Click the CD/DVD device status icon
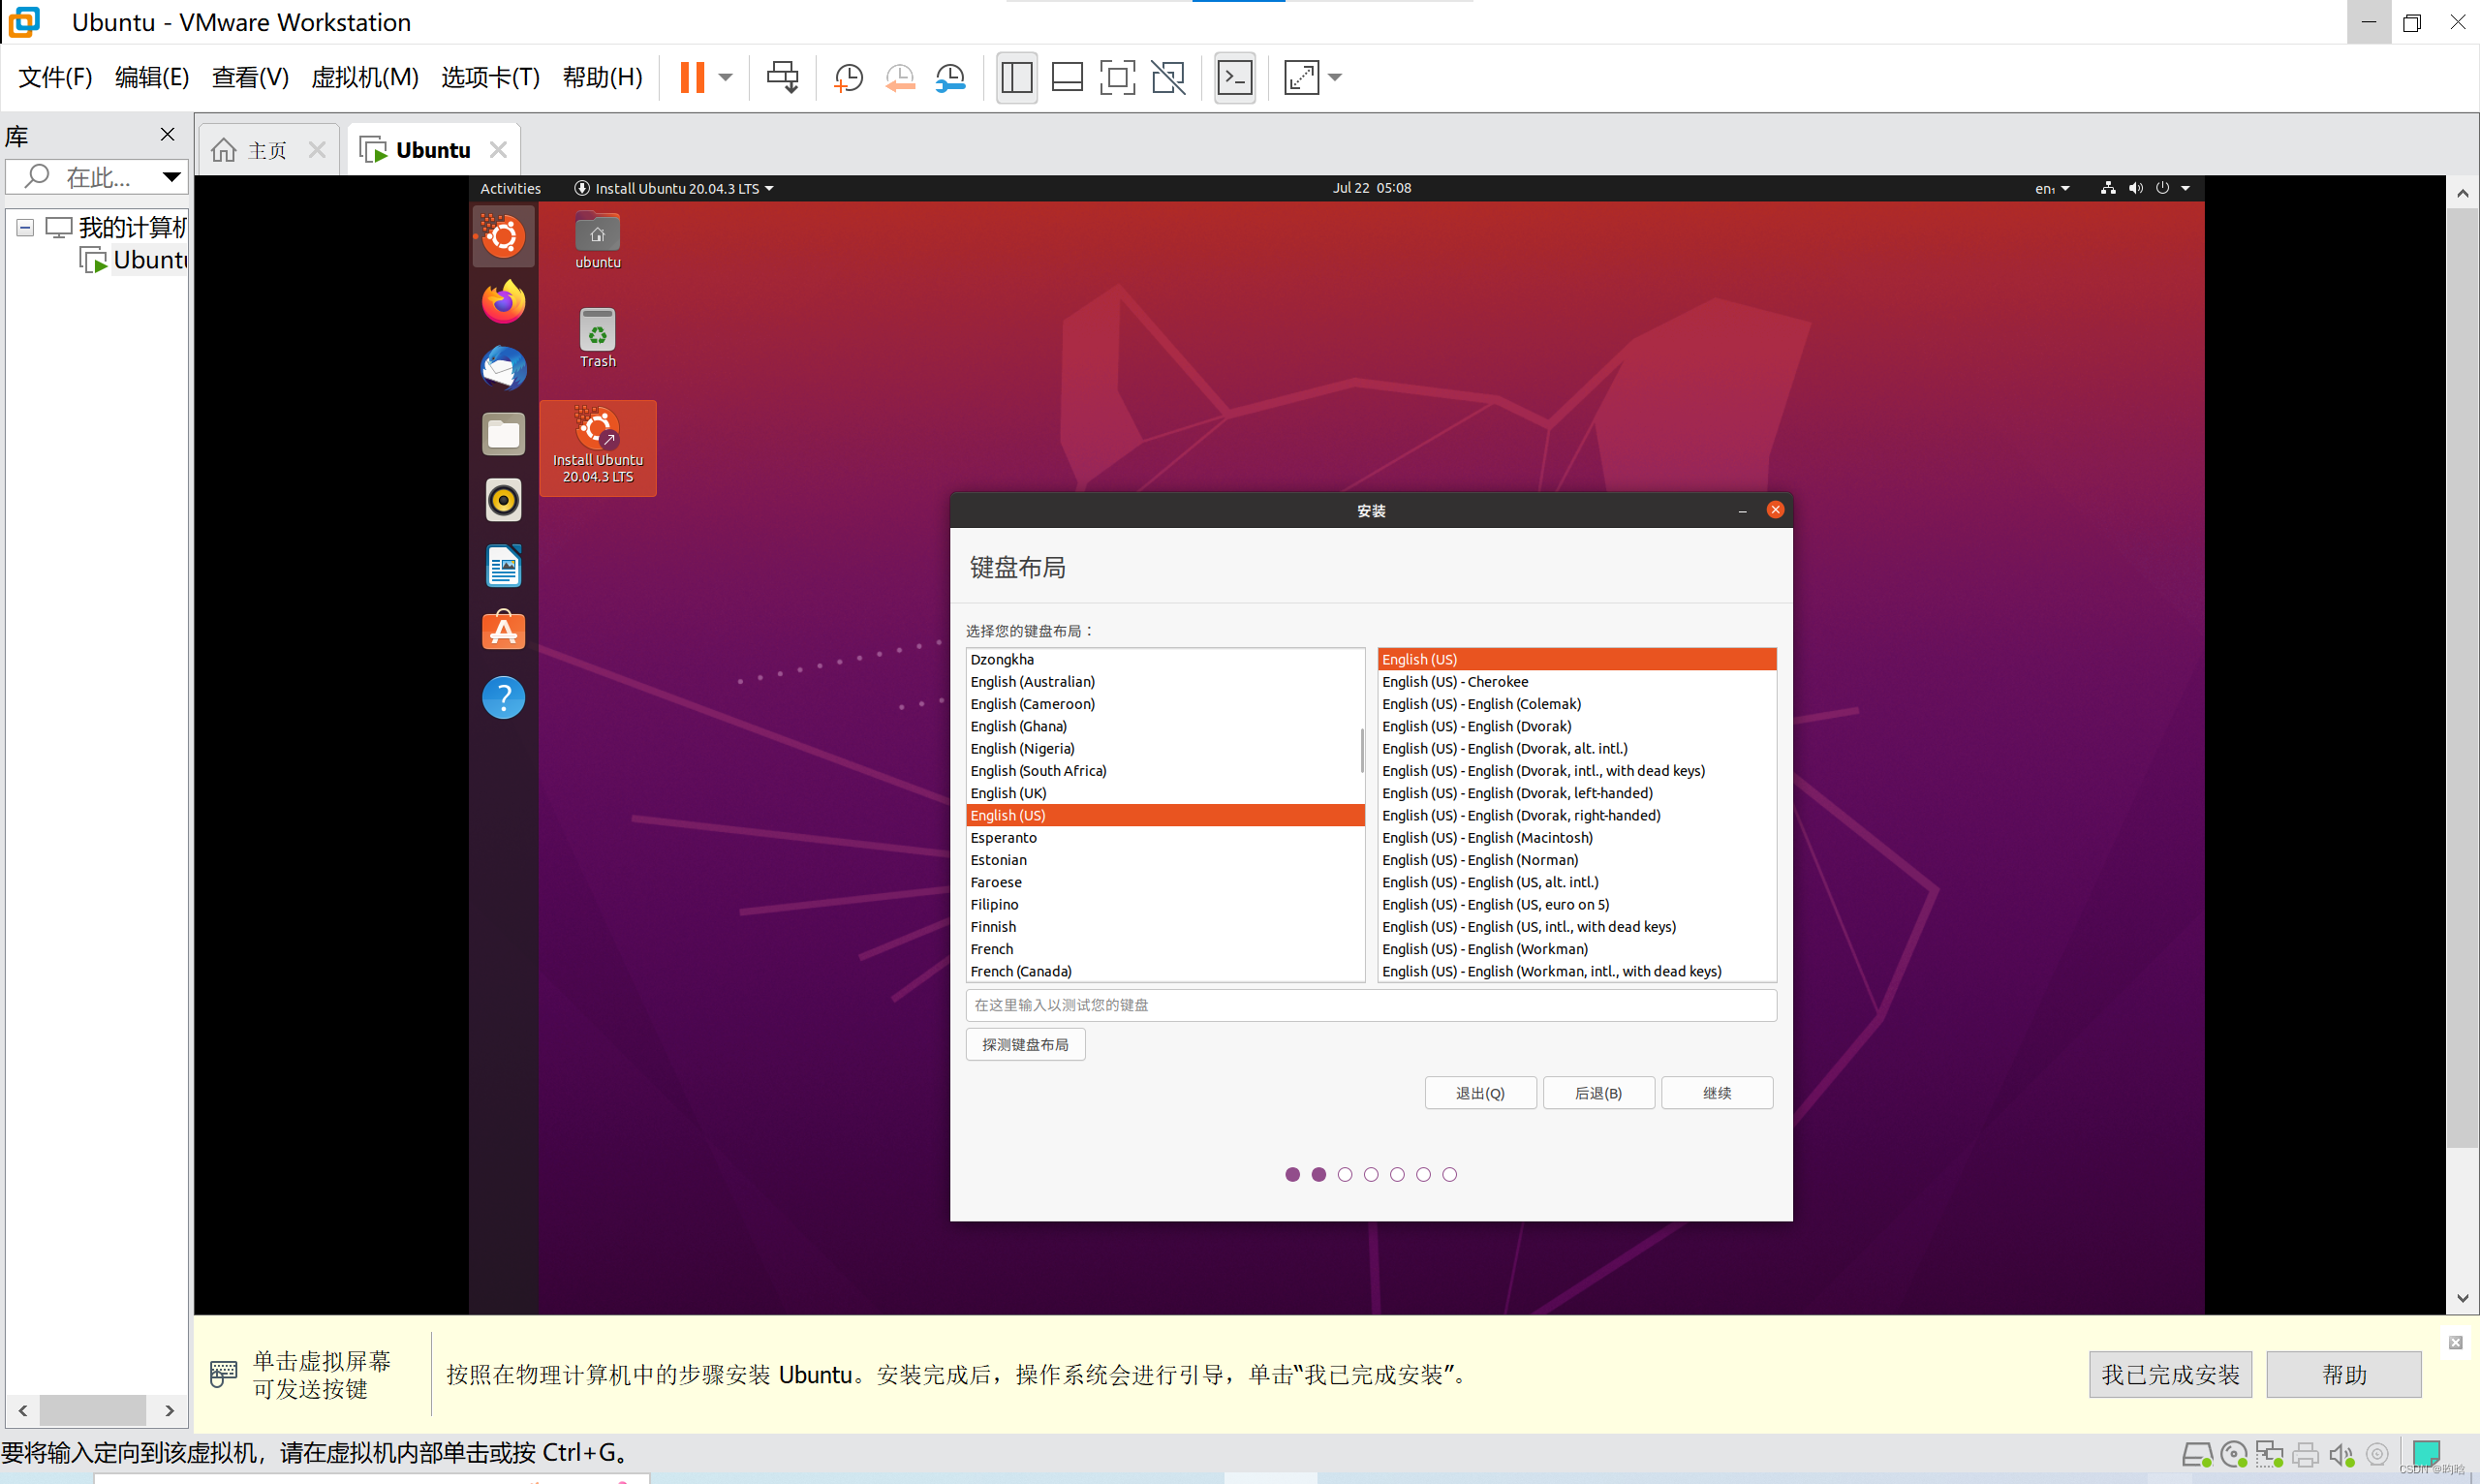This screenshot has height=1484, width=2480. 2233,1456
